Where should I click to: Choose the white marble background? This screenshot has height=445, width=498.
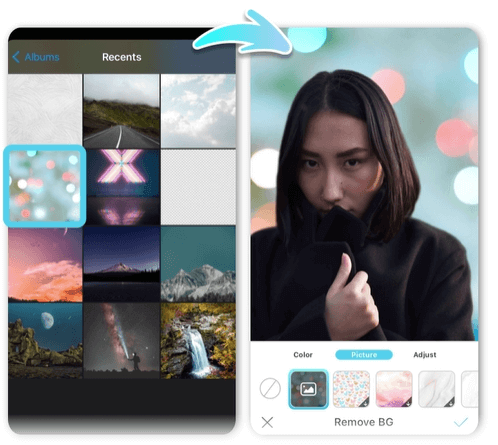(x=437, y=389)
